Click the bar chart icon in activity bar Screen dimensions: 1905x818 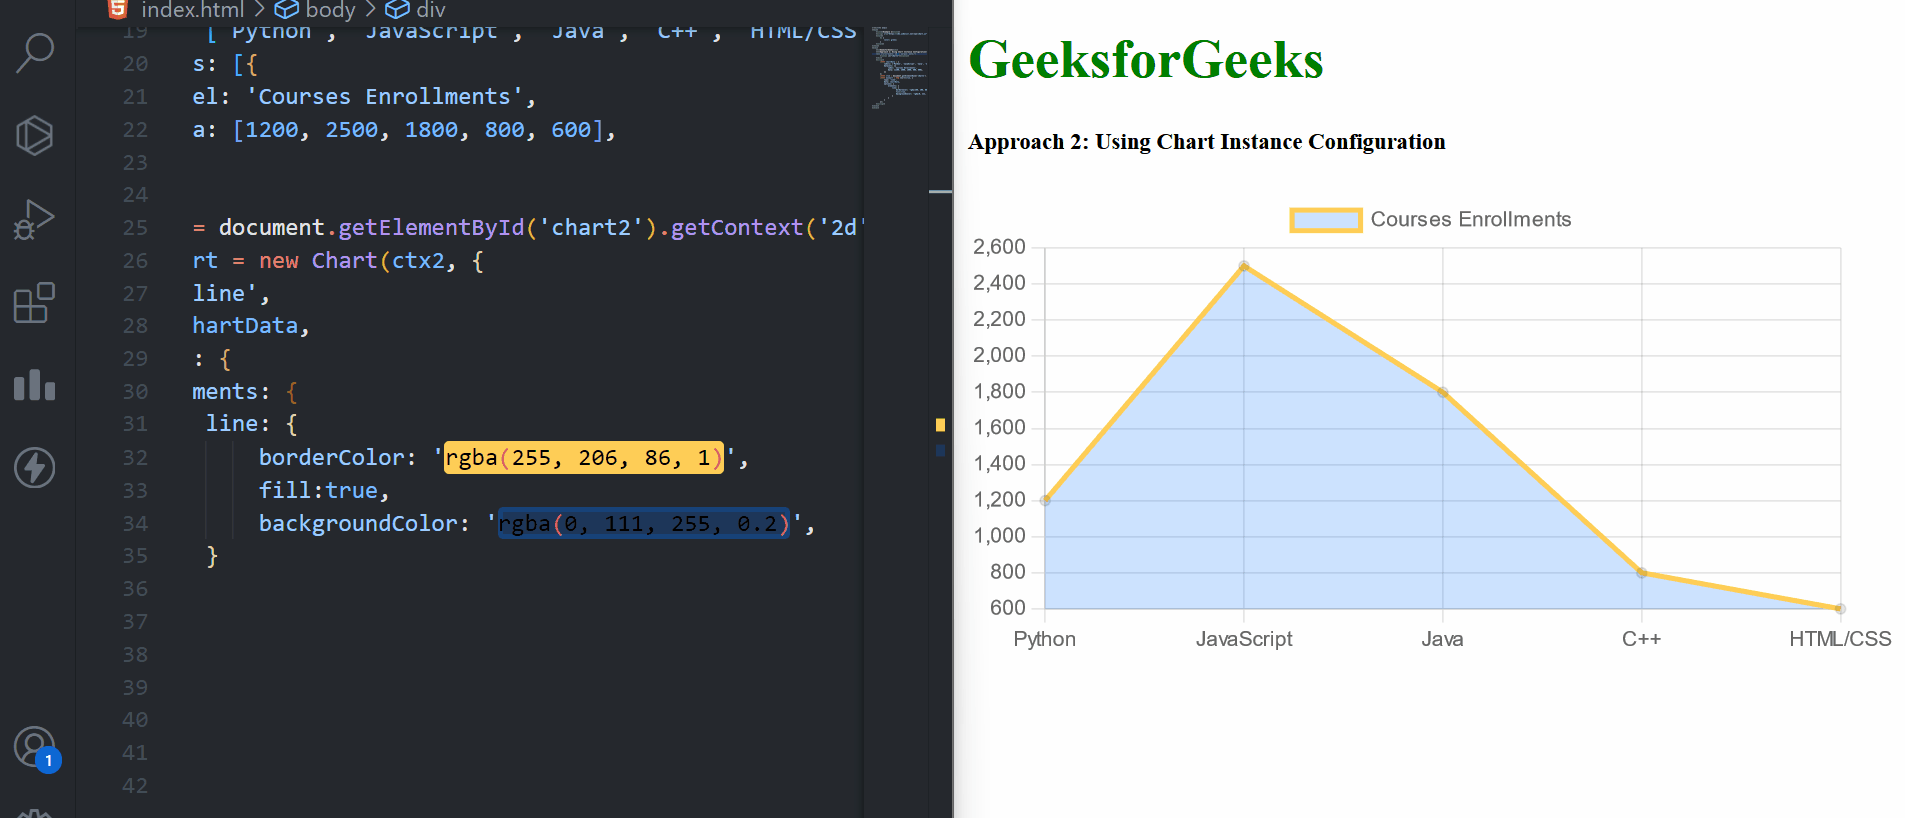[x=35, y=385]
